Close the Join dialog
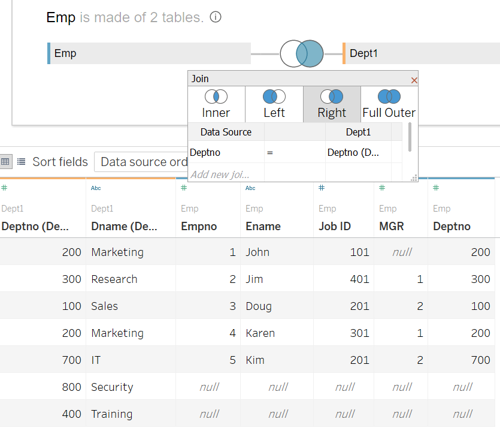This screenshot has width=500, height=431. (414, 80)
